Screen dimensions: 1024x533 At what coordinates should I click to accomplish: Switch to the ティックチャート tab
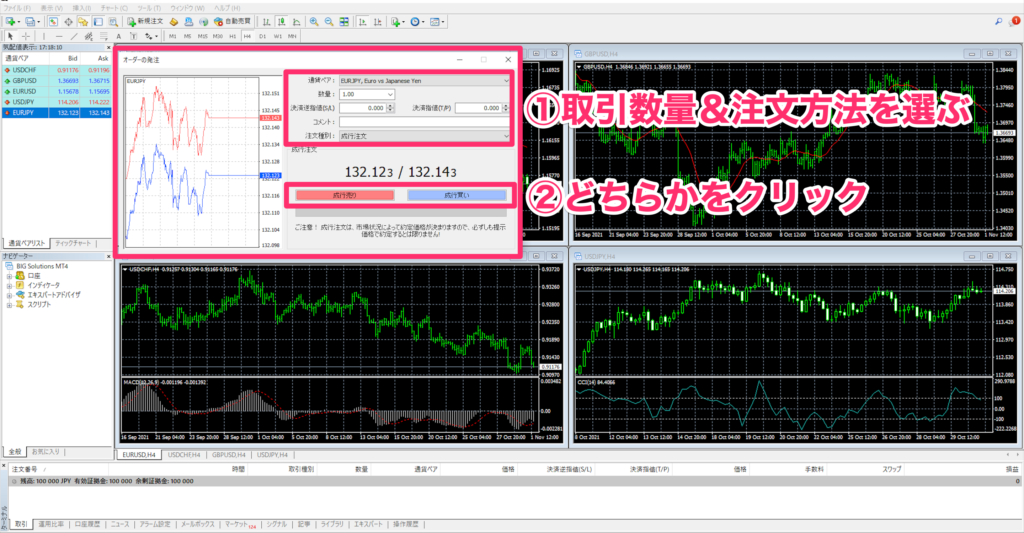point(72,243)
